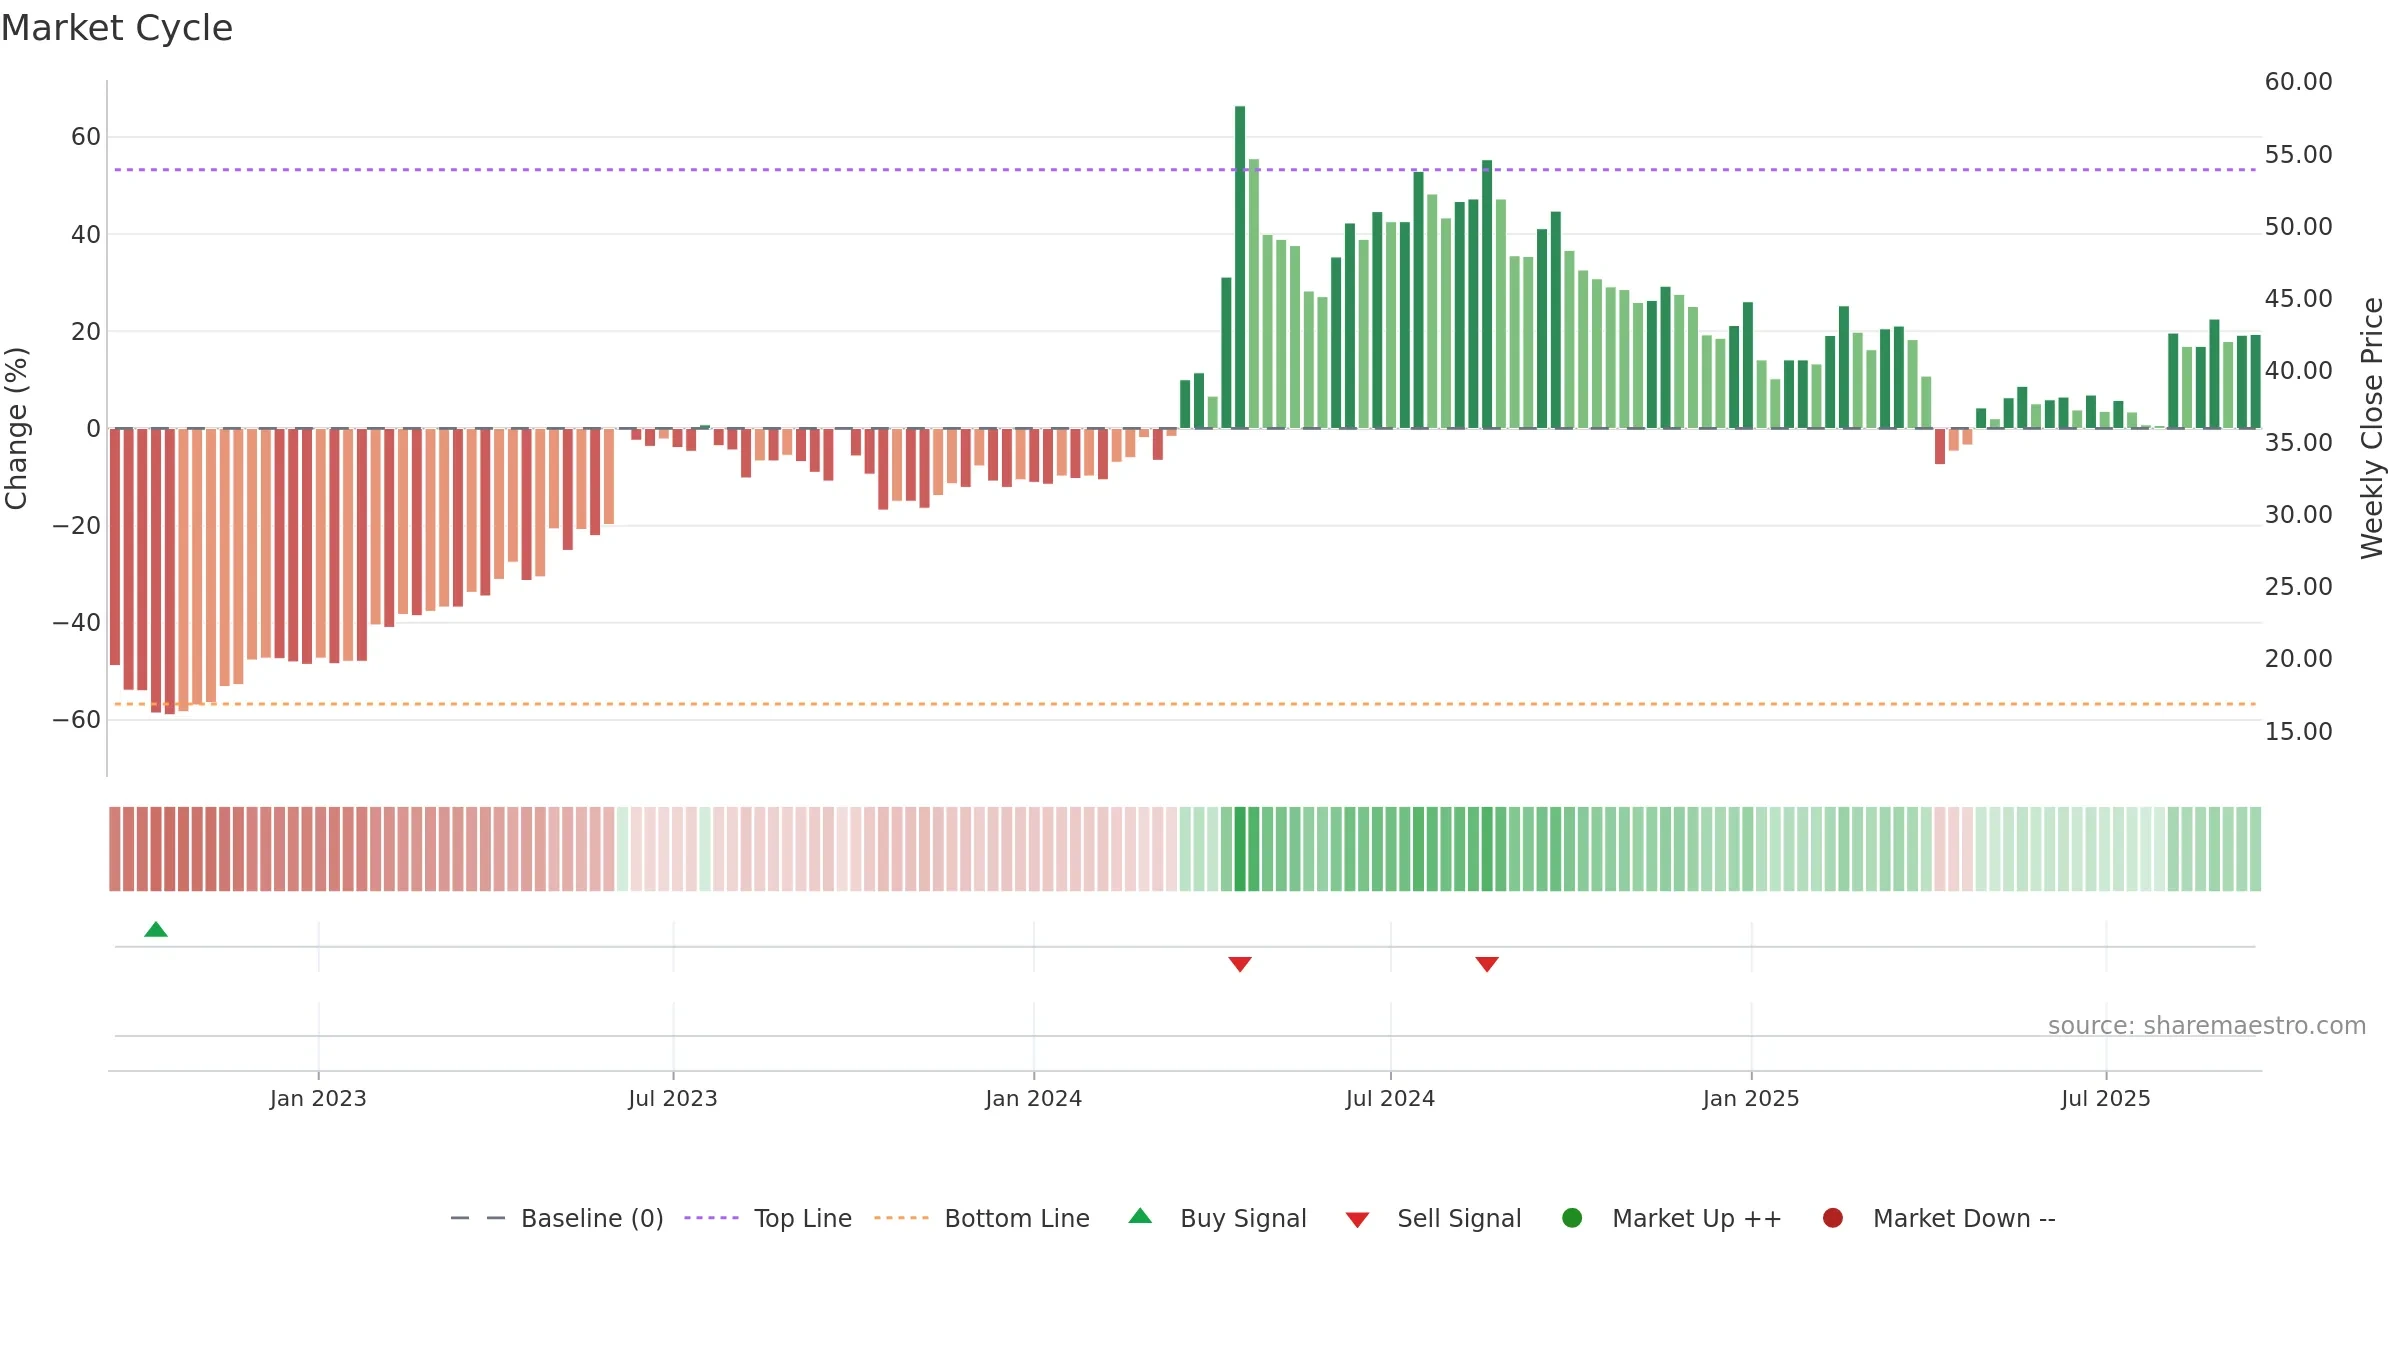The width and height of the screenshot is (2400, 1350).
Task: Click the gray dashed Baseline swatch
Action: pos(478,1218)
